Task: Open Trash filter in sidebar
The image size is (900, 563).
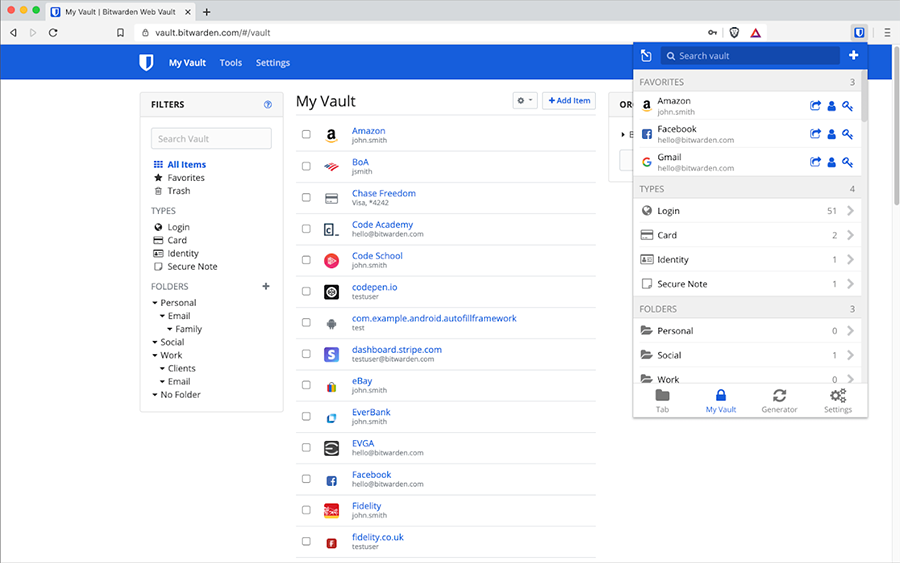Action: [x=178, y=191]
